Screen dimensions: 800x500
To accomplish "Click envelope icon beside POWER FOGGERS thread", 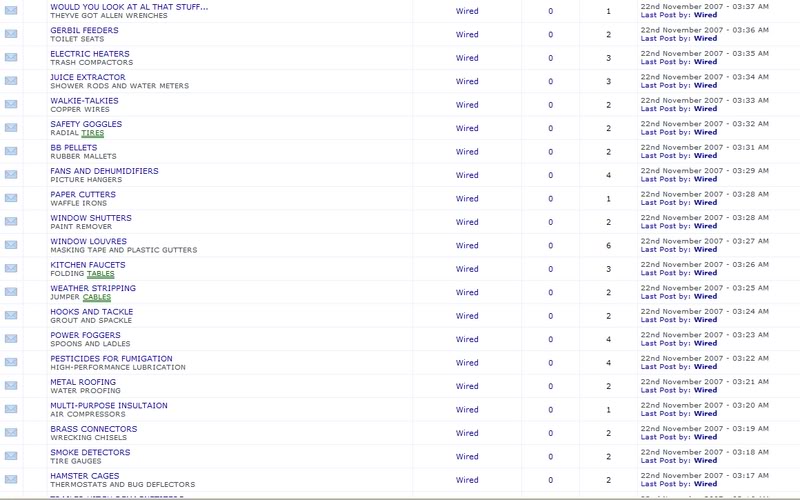I will [11, 339].
